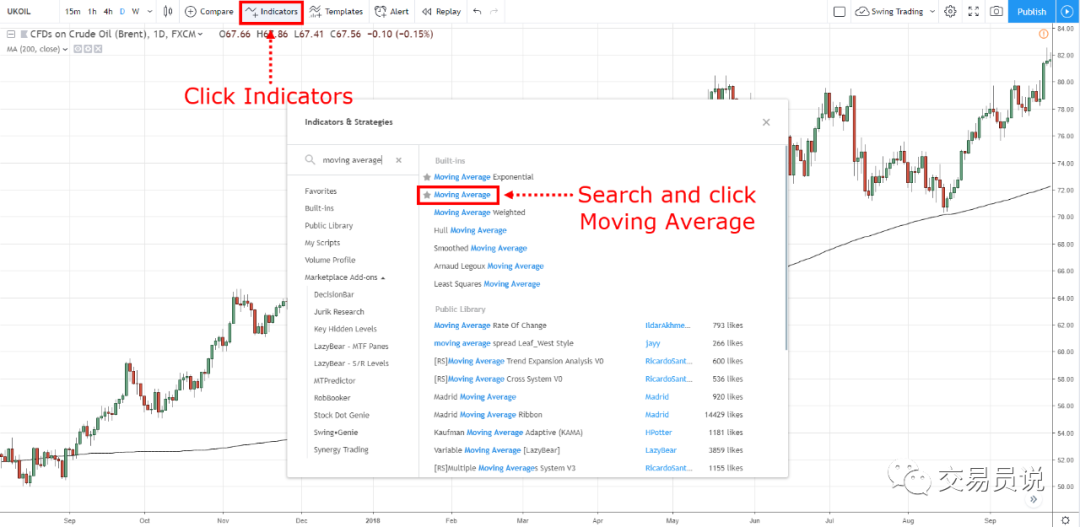
Task: Click the Compare symbol button
Action: click(x=209, y=11)
